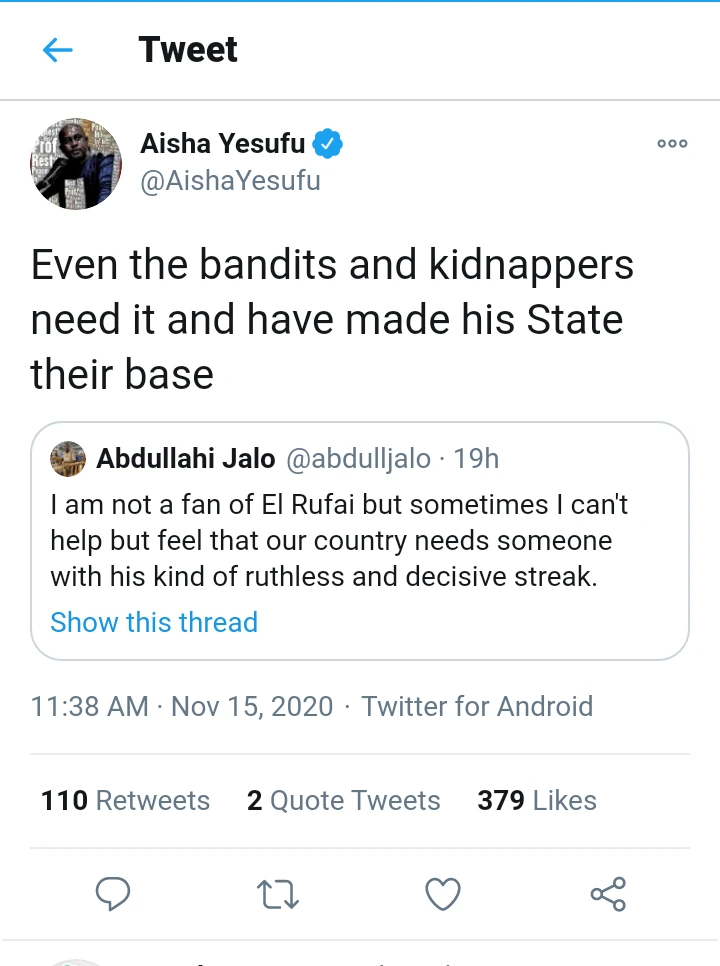Viewport: 720px width, 966px height.
Task: Tap the blue verified badge
Action: coord(328,144)
